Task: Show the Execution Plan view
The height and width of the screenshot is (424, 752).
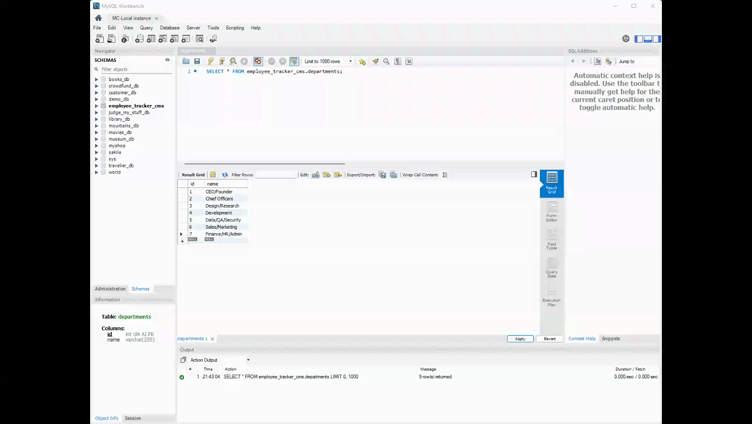Action: click(x=552, y=296)
